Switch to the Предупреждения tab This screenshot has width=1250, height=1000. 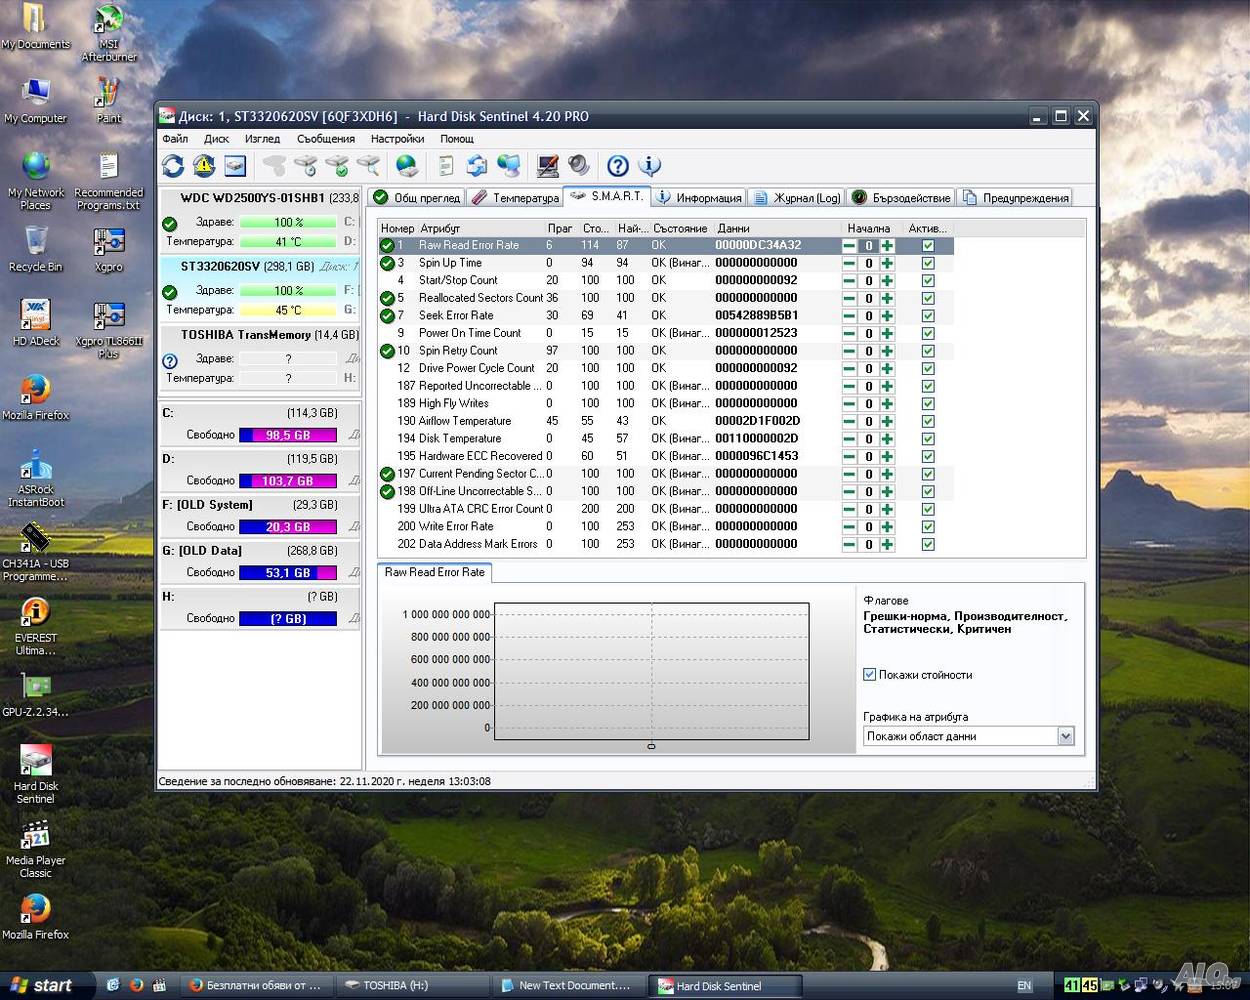(1016, 198)
